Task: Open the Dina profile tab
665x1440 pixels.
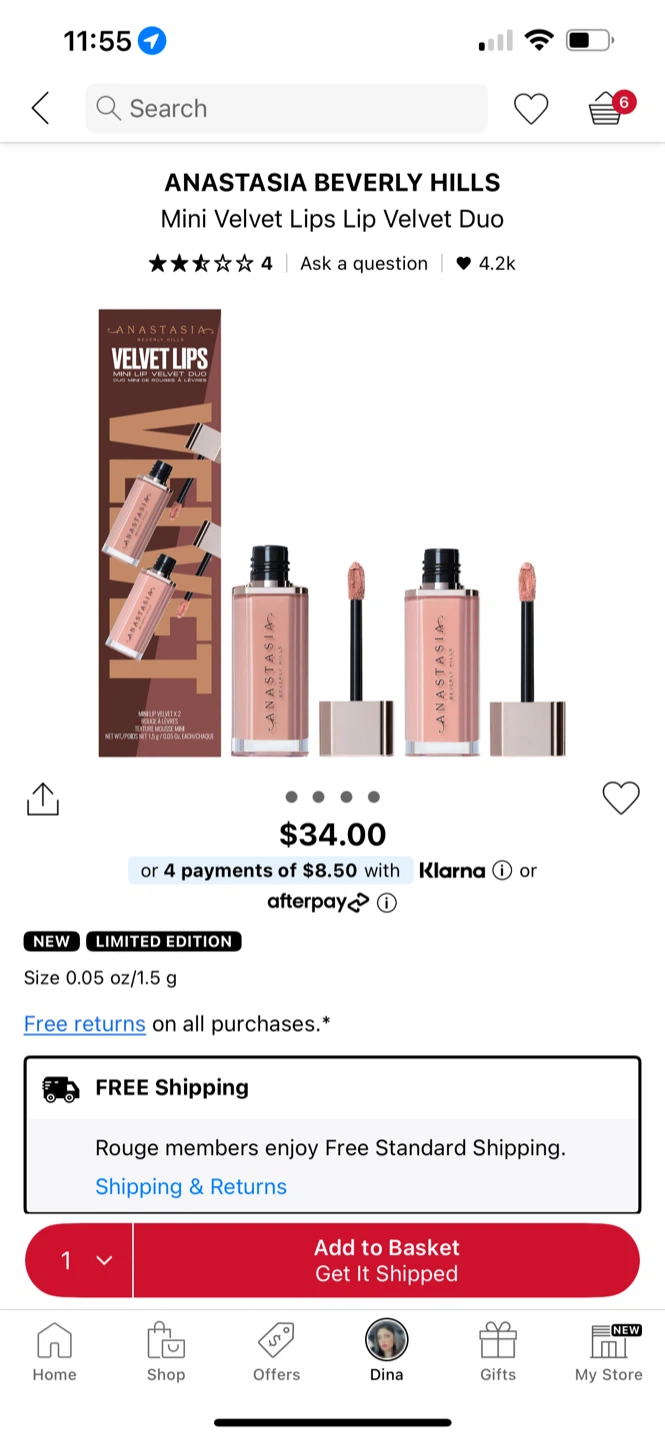Action: point(387,1352)
